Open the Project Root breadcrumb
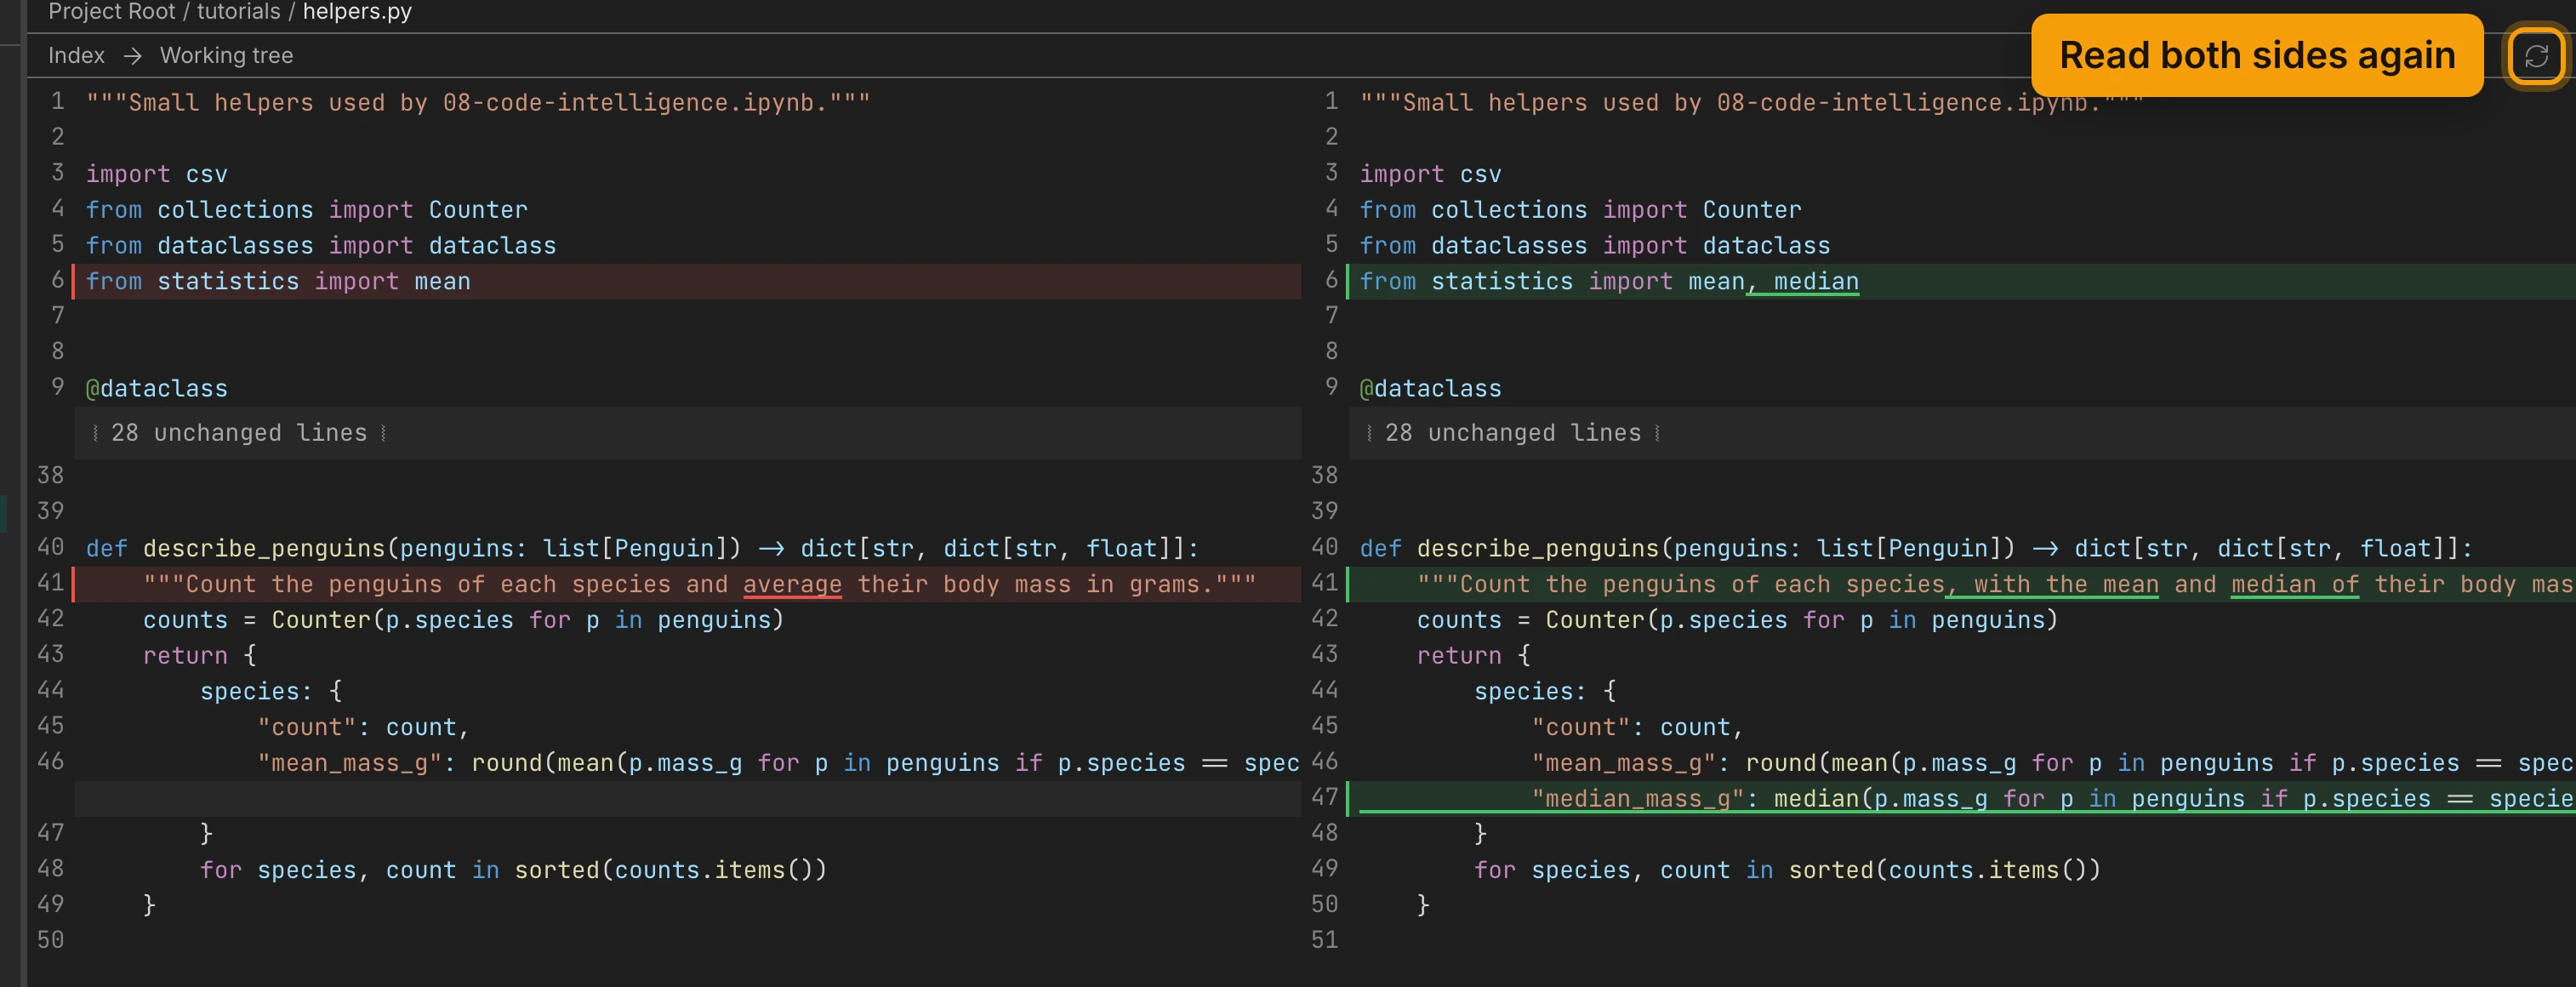The height and width of the screenshot is (987, 2576). pyautogui.click(x=111, y=12)
